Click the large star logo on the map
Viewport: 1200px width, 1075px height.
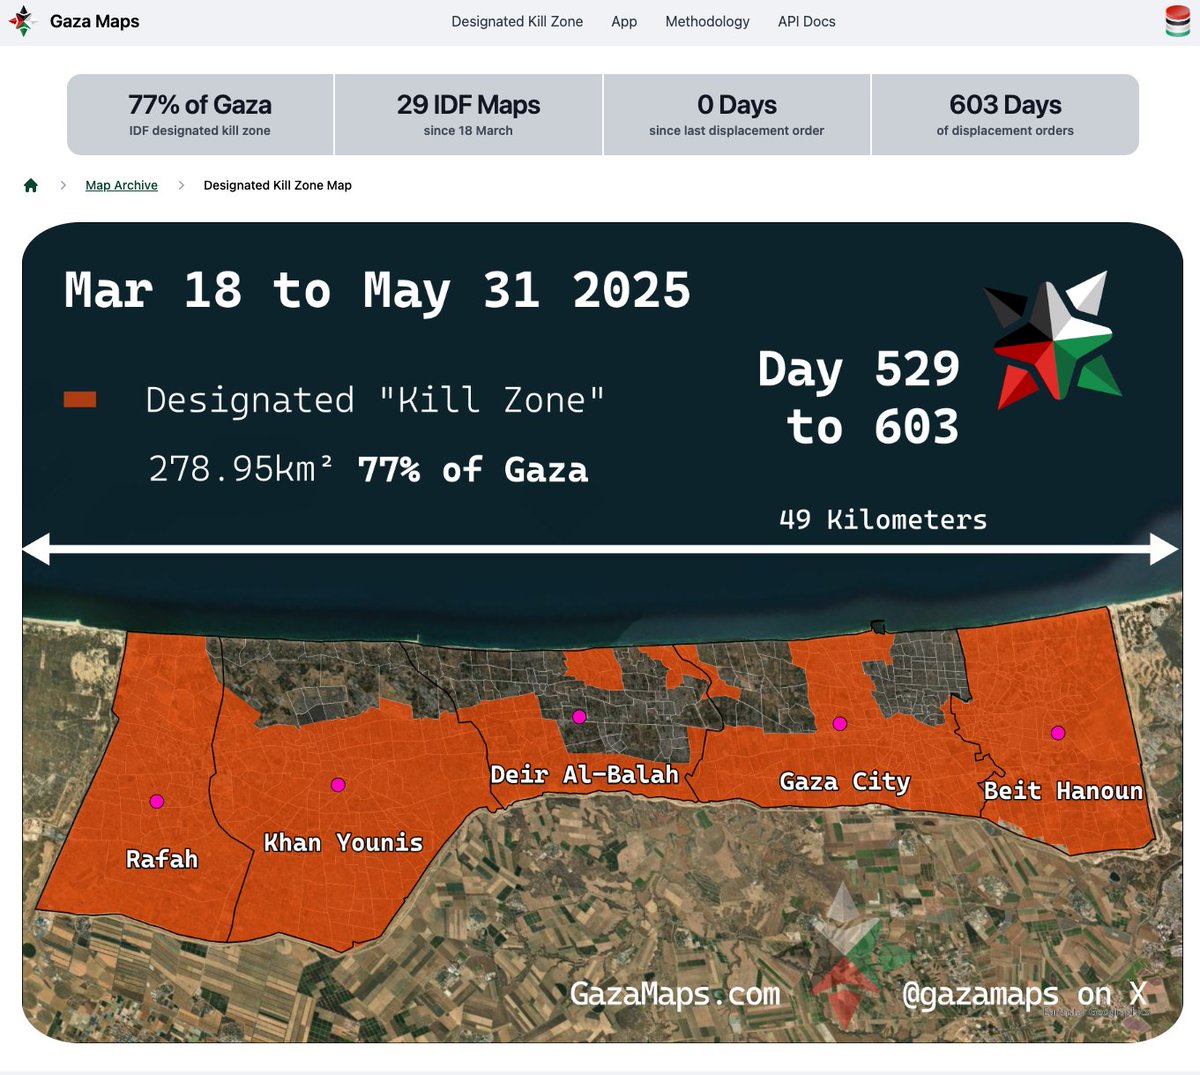(1052, 338)
